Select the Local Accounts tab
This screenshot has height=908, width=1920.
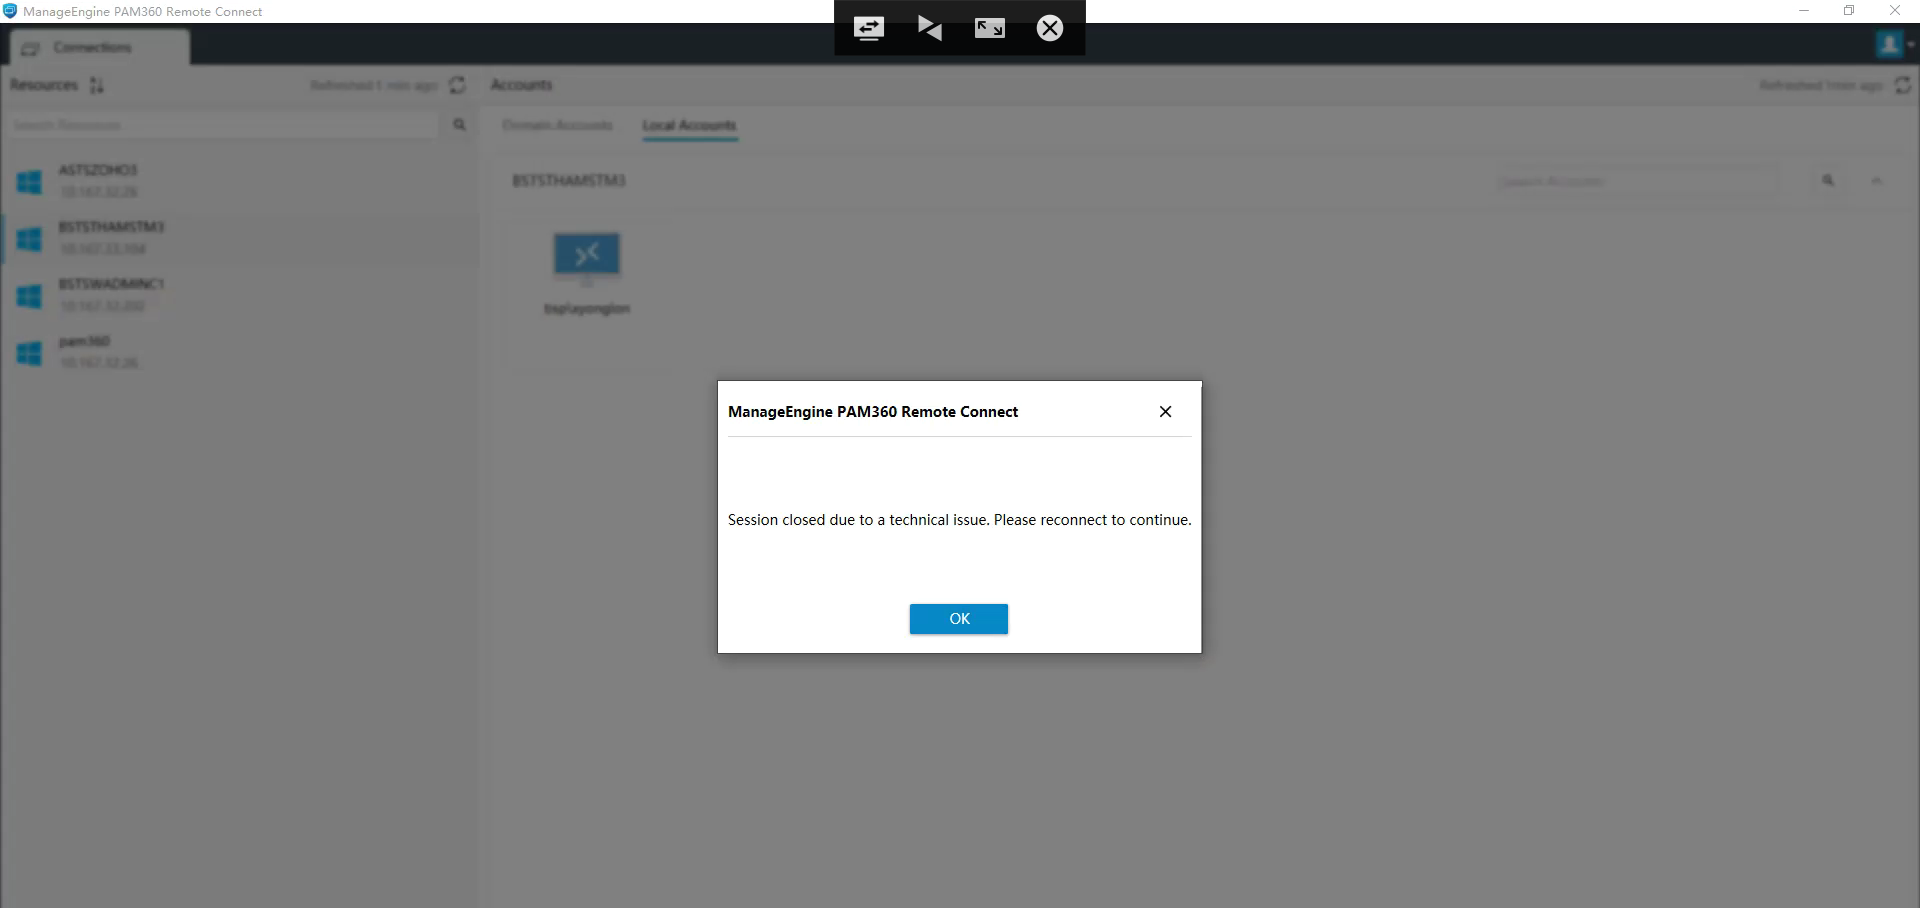[689, 125]
